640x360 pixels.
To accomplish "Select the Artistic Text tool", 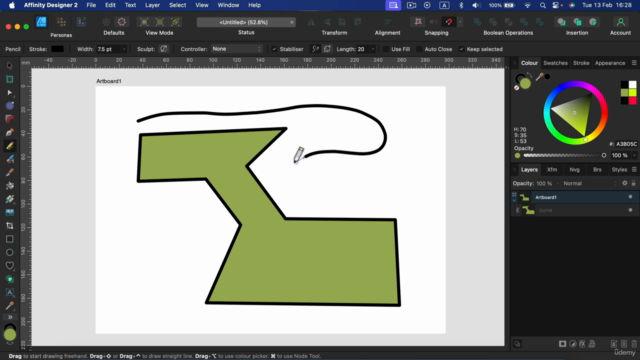I will coord(10,292).
